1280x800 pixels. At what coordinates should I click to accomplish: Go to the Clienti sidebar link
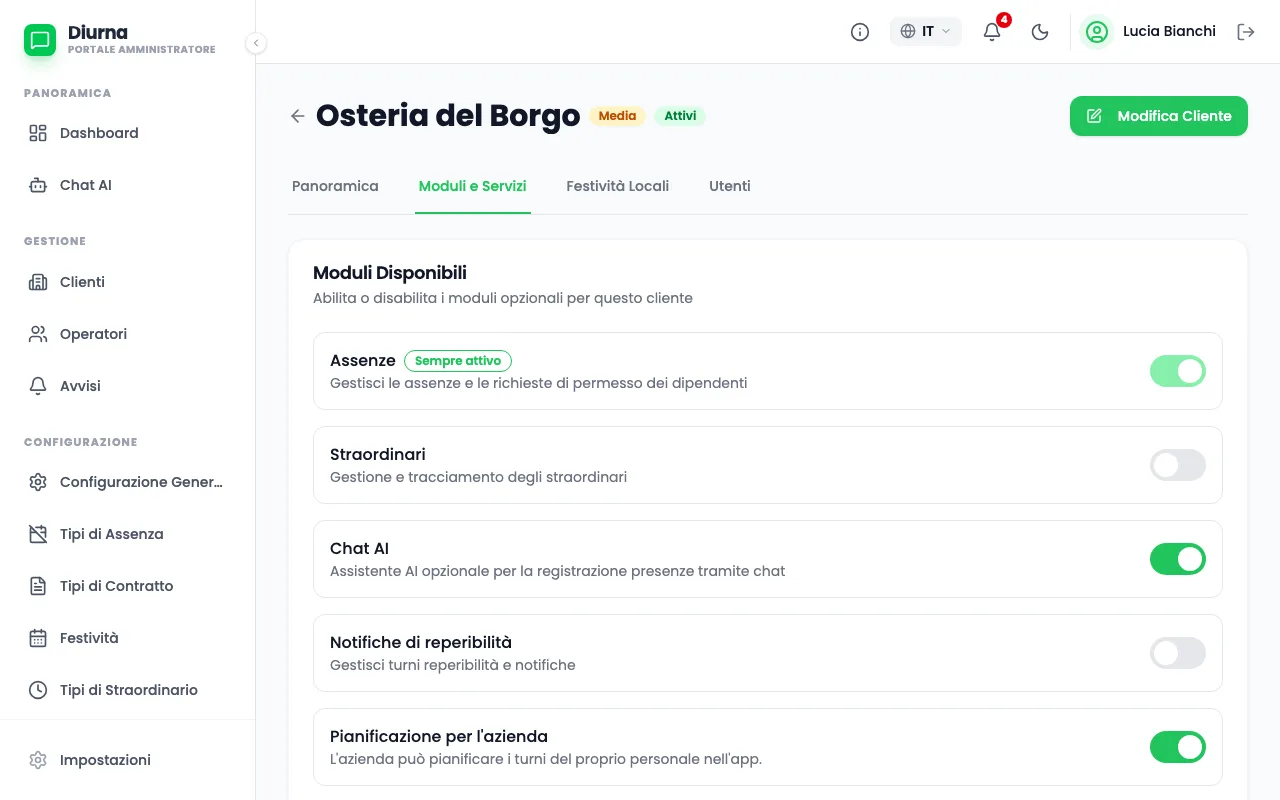[x=128, y=282]
